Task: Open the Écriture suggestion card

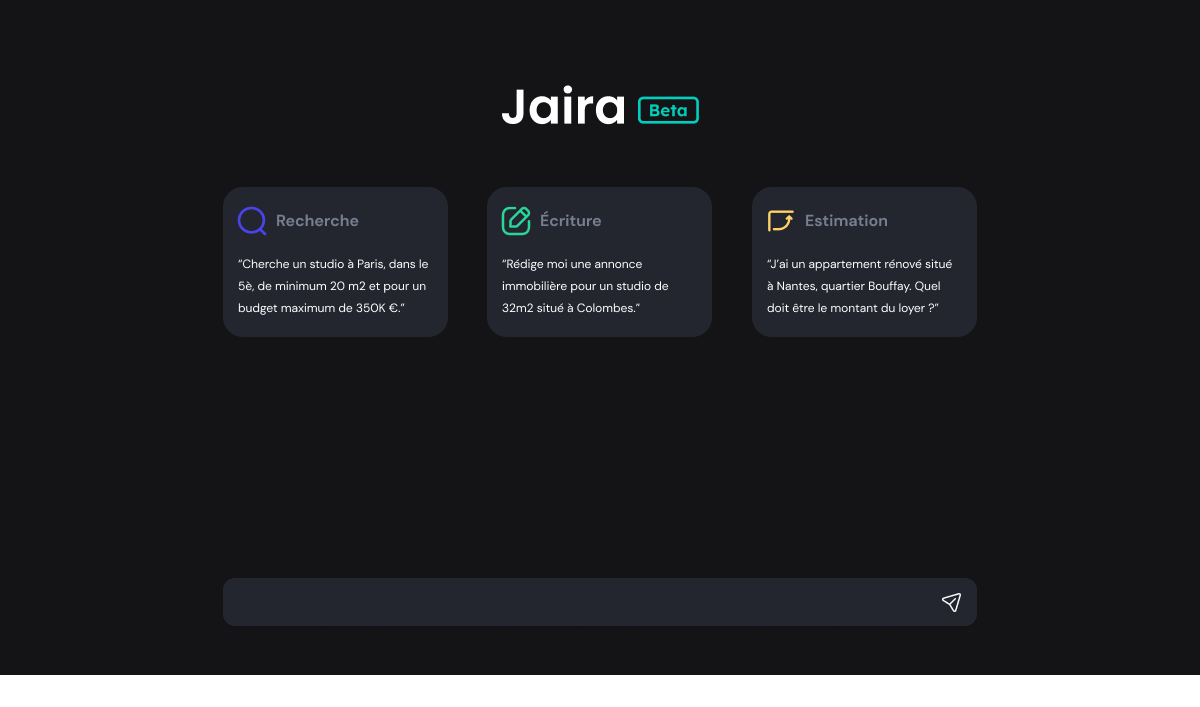Action: click(x=599, y=261)
